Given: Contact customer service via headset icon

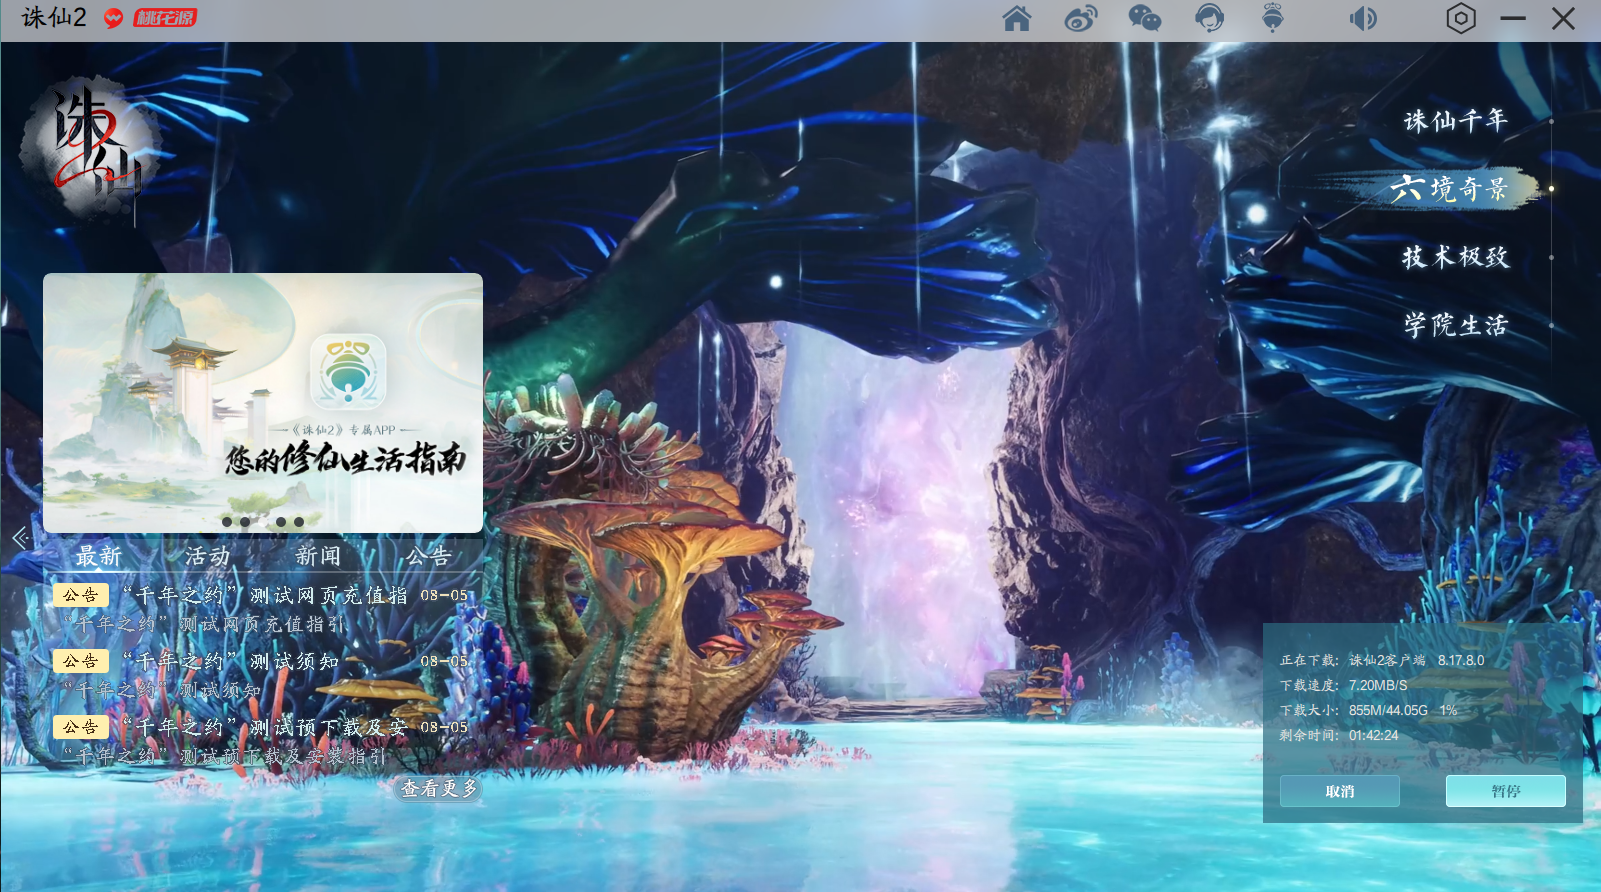Looking at the screenshot, I should coord(1209,19).
